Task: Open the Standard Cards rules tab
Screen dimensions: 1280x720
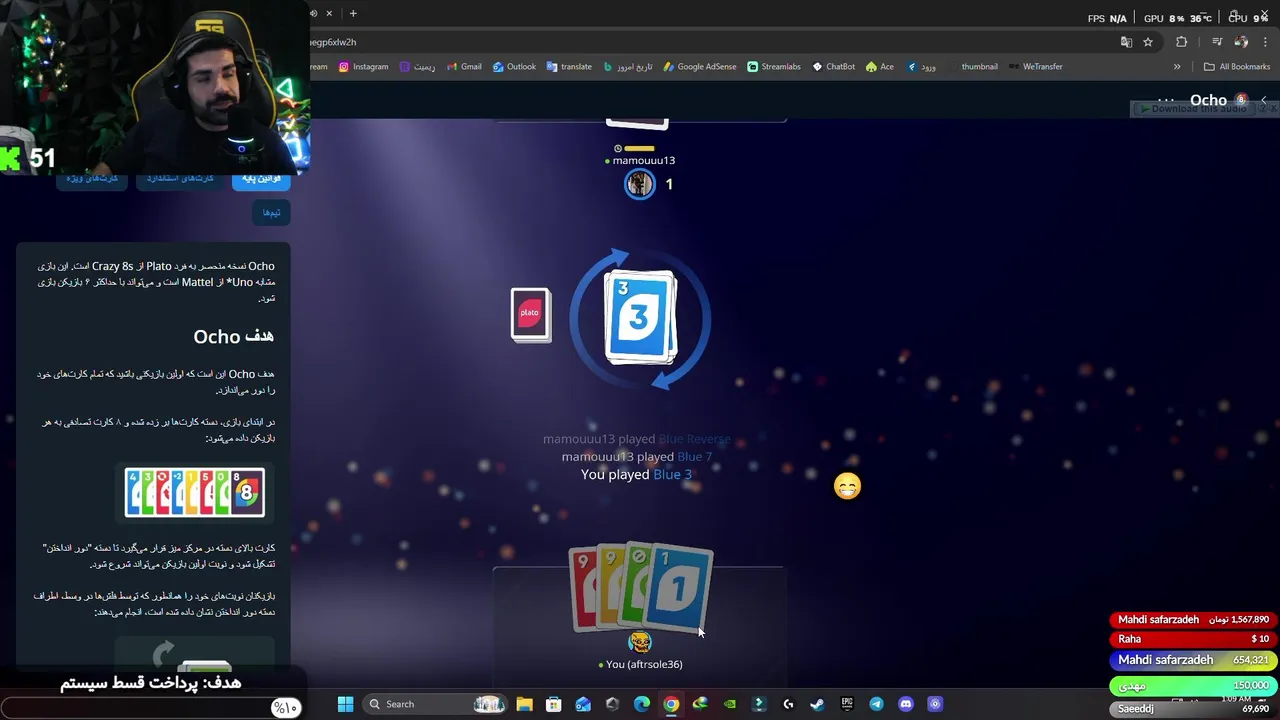Action: (180, 178)
